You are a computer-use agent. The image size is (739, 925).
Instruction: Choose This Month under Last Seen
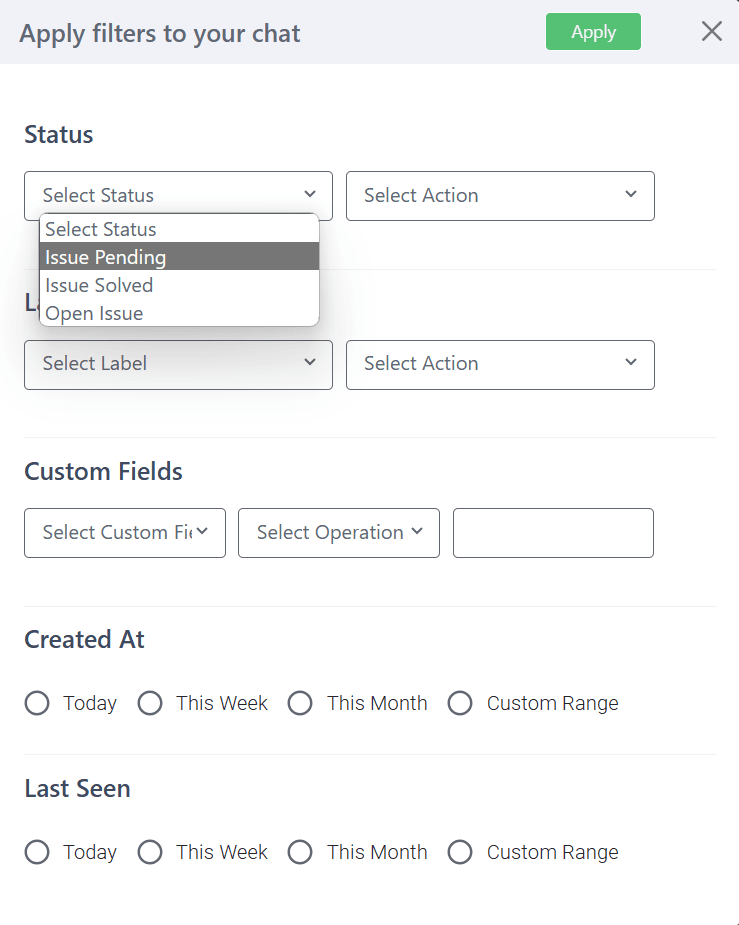pyautogui.click(x=300, y=852)
